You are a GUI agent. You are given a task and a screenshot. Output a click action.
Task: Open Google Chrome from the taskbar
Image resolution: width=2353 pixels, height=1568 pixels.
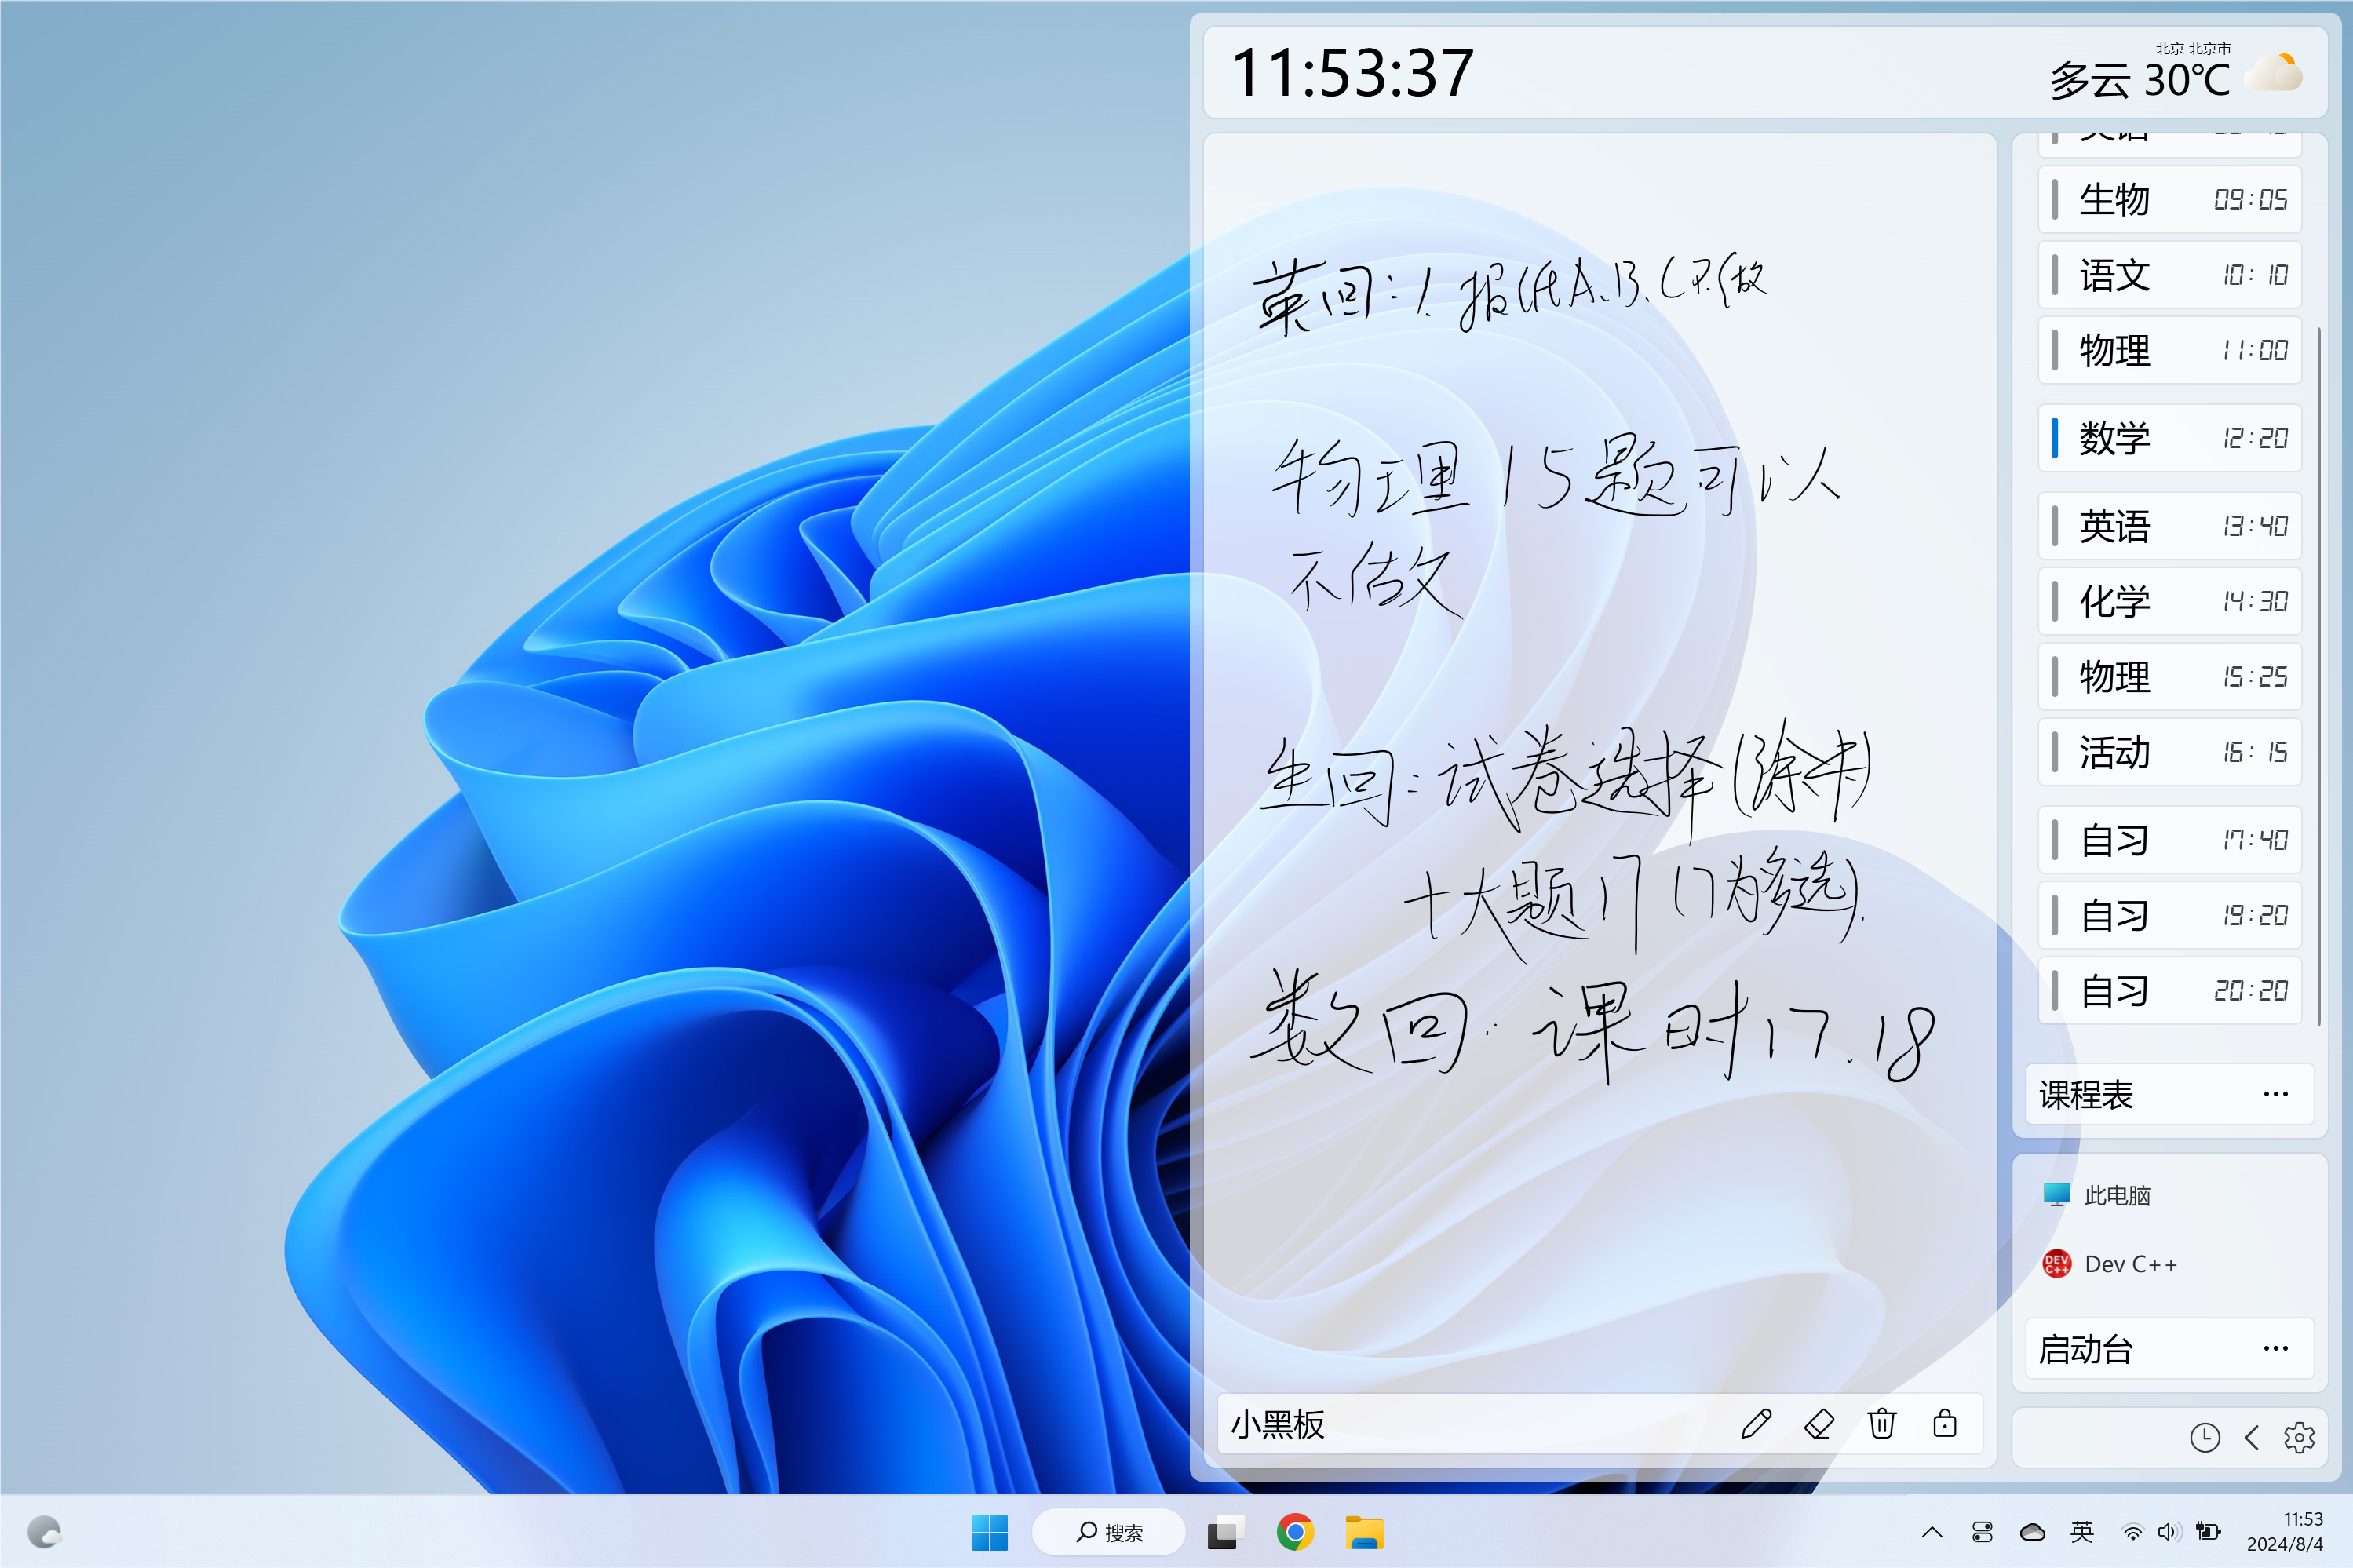click(1294, 1532)
